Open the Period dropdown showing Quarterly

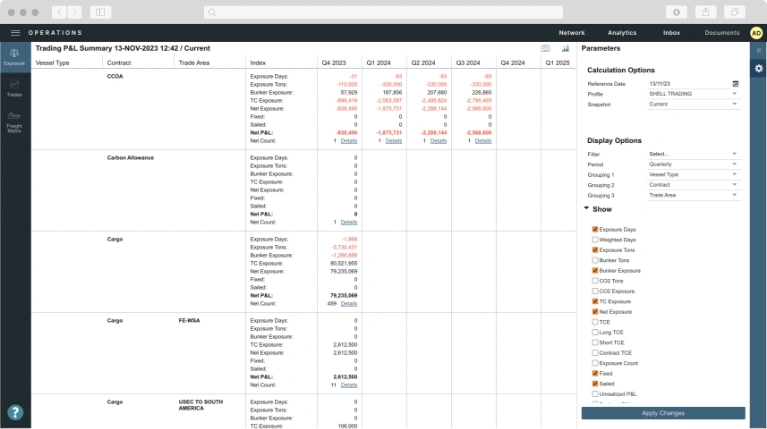pyautogui.click(x=693, y=164)
